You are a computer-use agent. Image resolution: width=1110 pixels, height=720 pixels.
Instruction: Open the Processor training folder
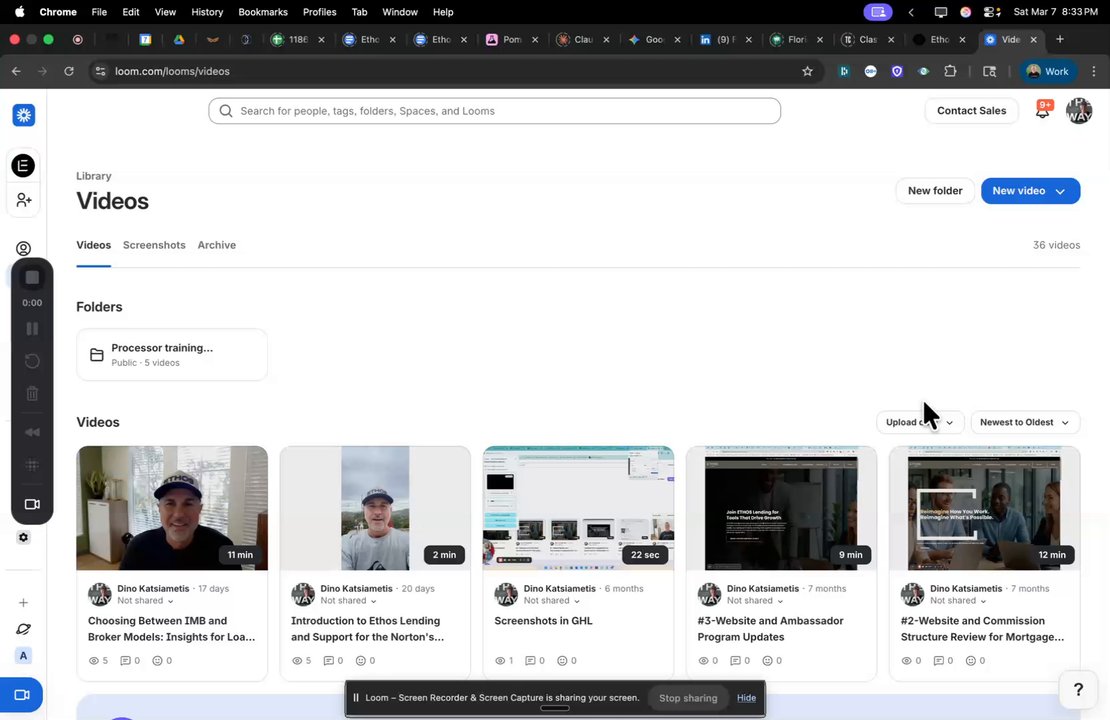coord(172,355)
